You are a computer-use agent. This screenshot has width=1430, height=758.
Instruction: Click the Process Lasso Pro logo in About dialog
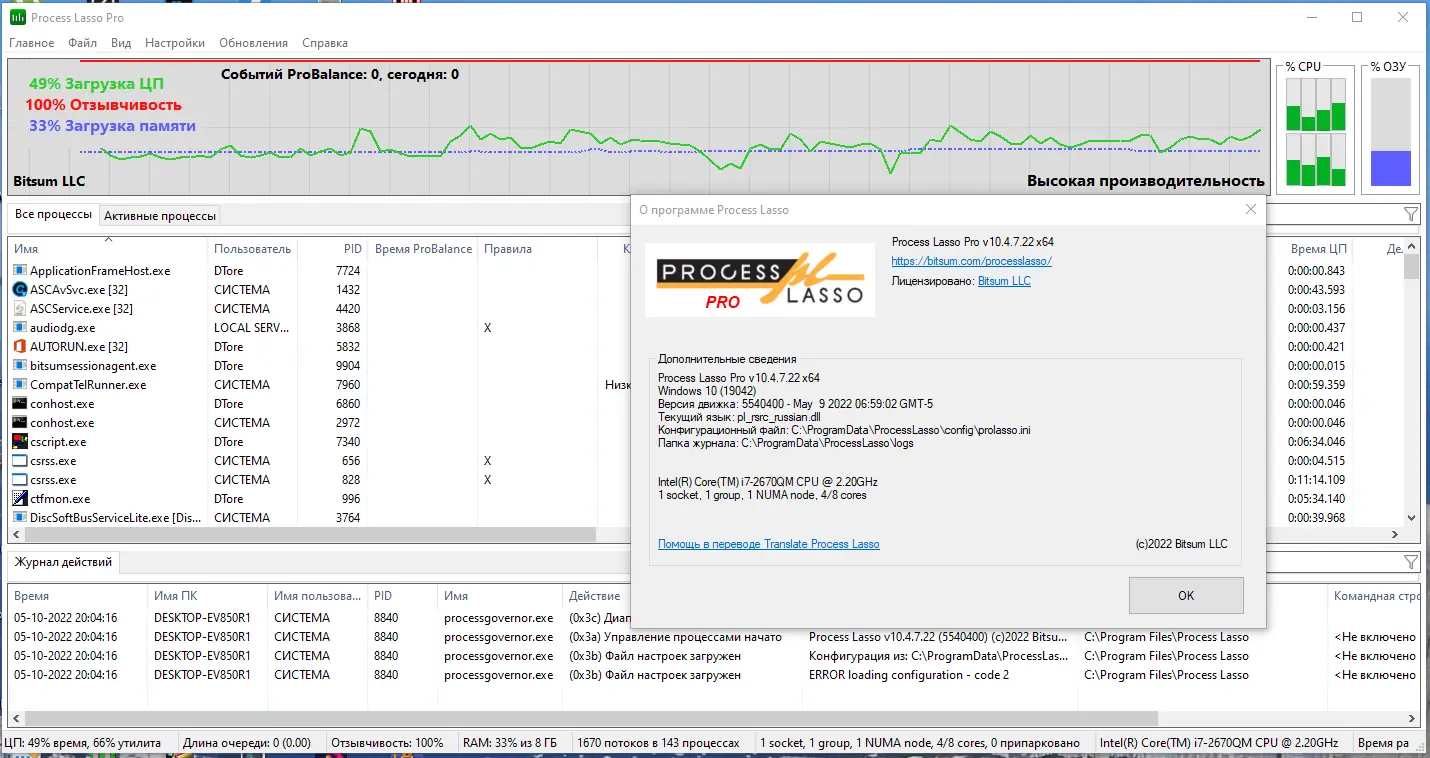[760, 280]
